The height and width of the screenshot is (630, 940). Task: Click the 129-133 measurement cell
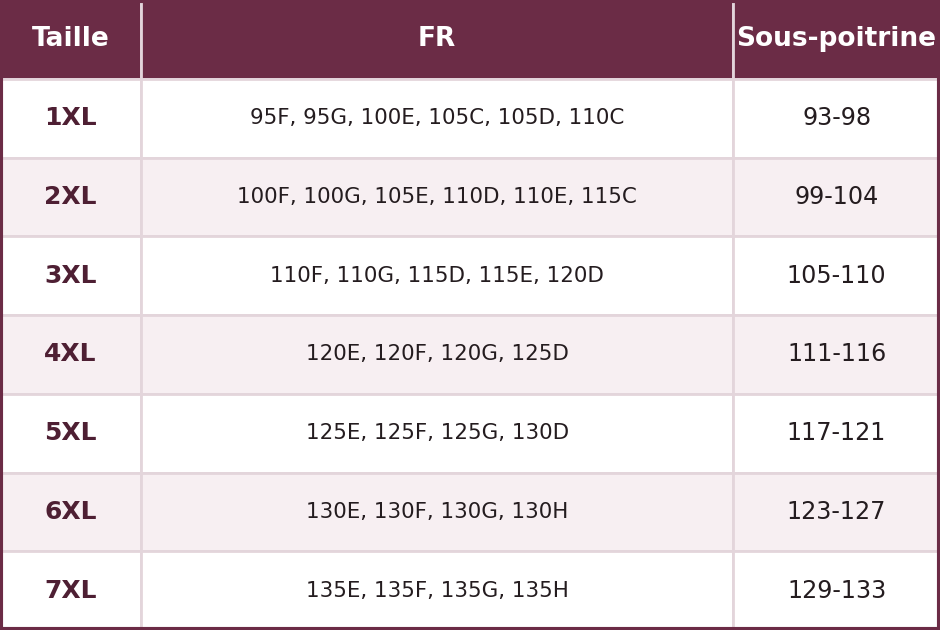[836, 590]
